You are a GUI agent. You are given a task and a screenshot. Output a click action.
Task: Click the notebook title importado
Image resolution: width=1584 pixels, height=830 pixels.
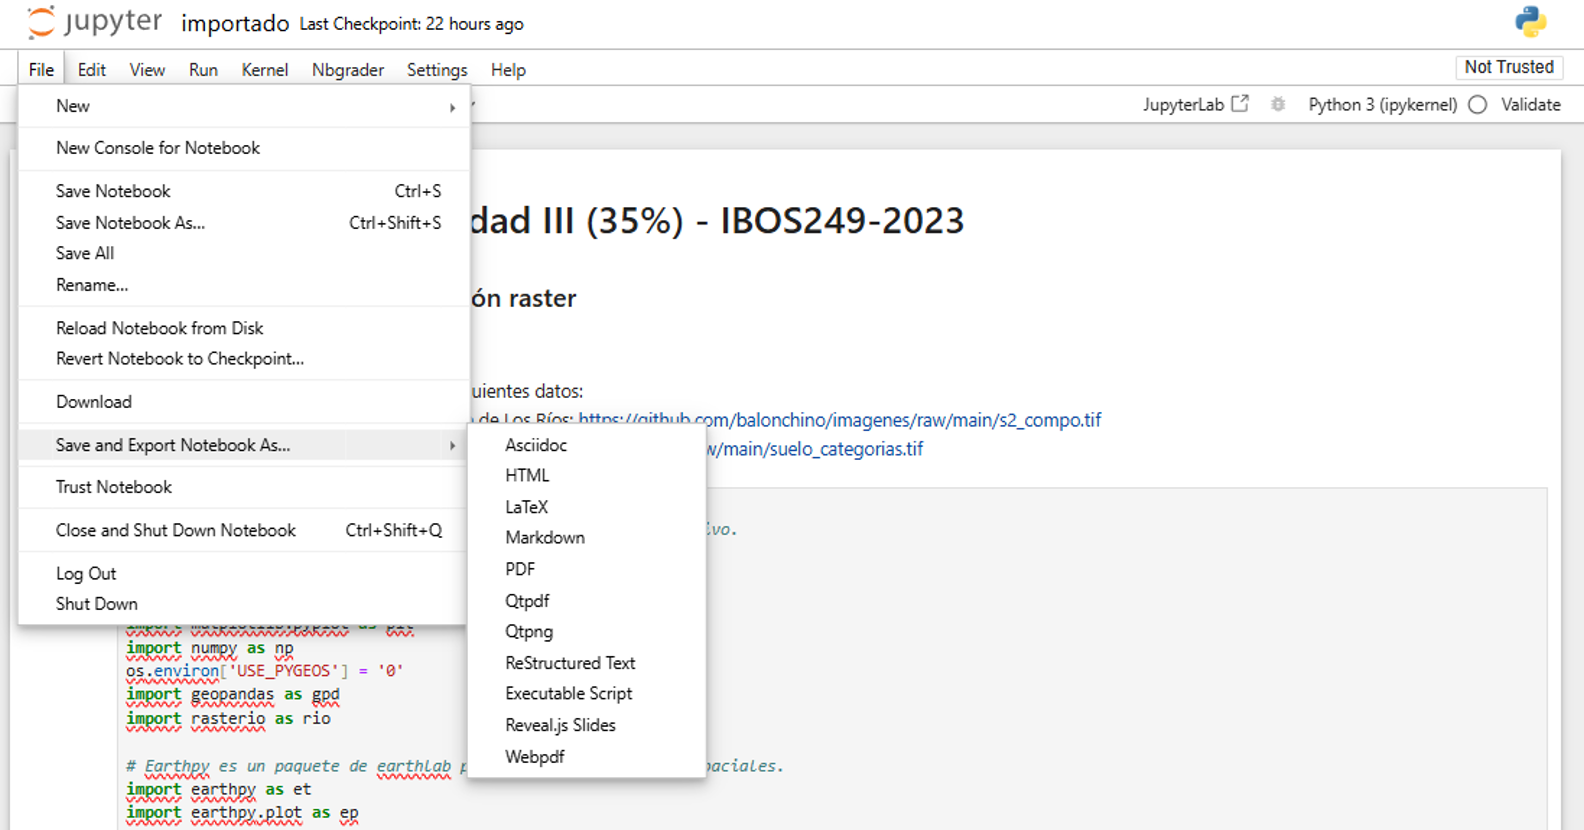point(235,24)
